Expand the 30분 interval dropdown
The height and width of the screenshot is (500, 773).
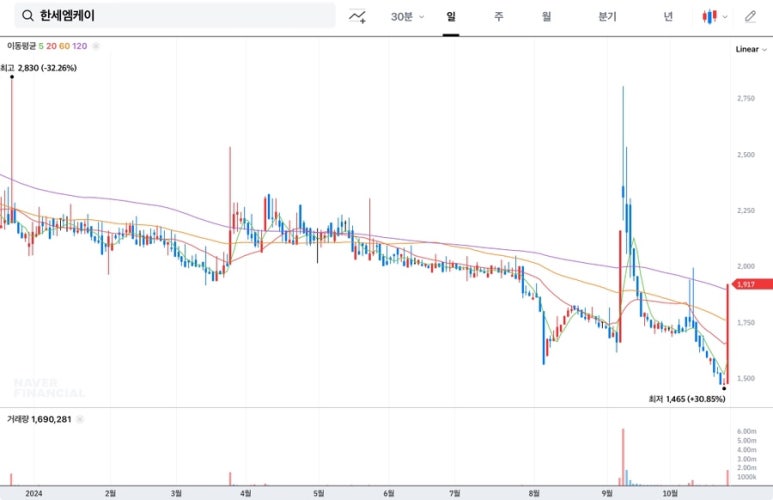(407, 17)
